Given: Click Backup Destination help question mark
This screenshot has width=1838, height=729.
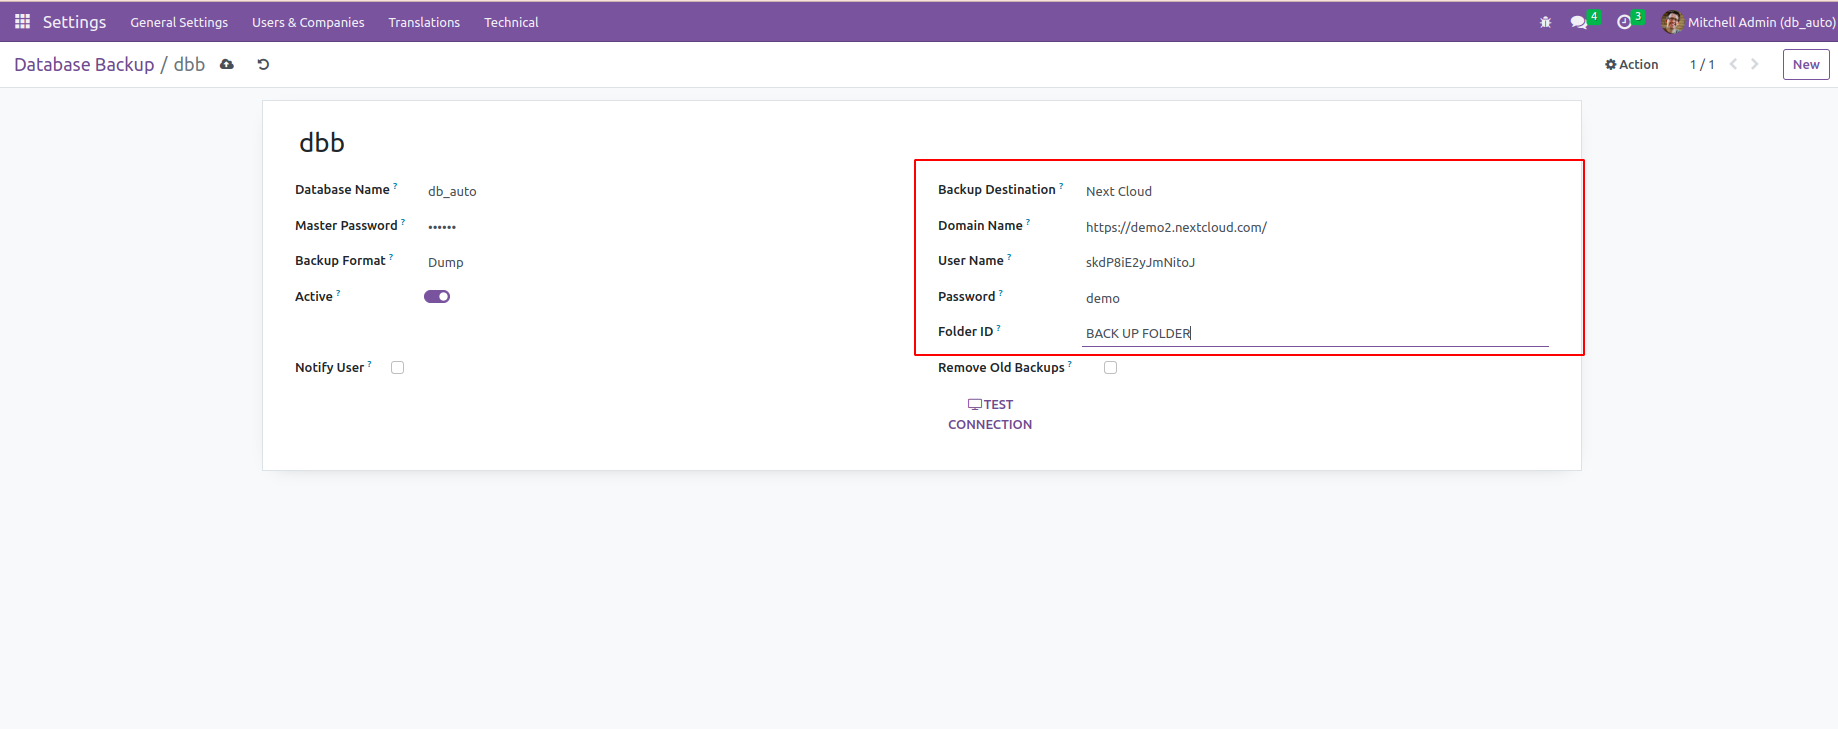Looking at the screenshot, I should (1061, 186).
